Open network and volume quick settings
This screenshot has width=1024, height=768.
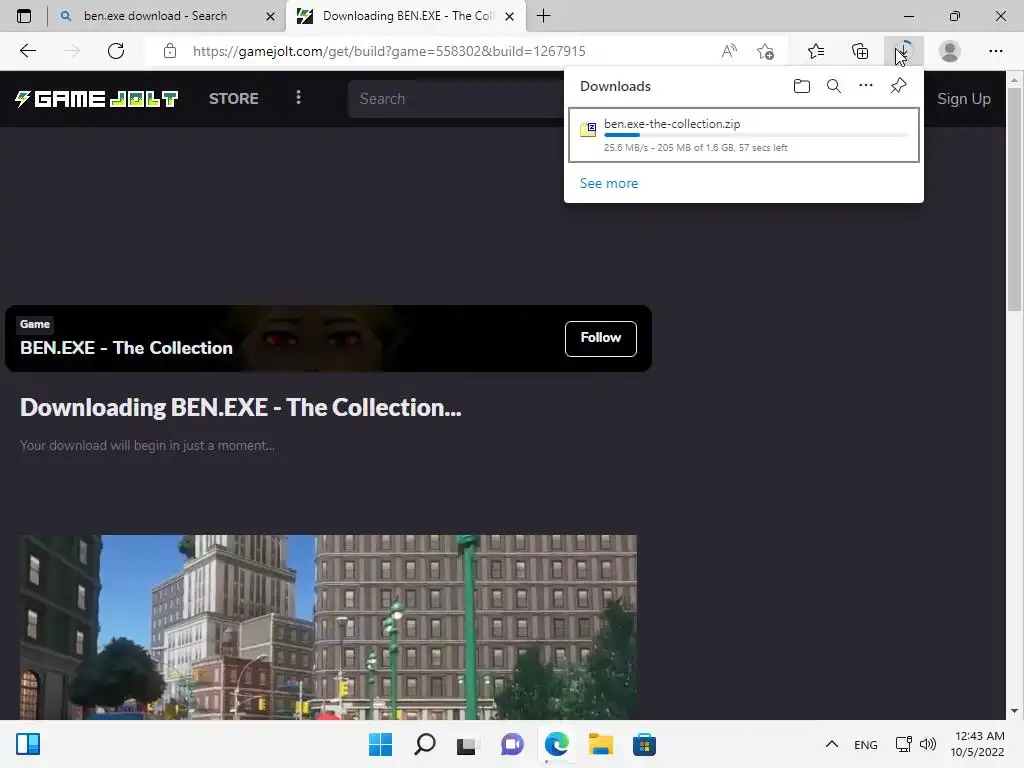(x=916, y=744)
